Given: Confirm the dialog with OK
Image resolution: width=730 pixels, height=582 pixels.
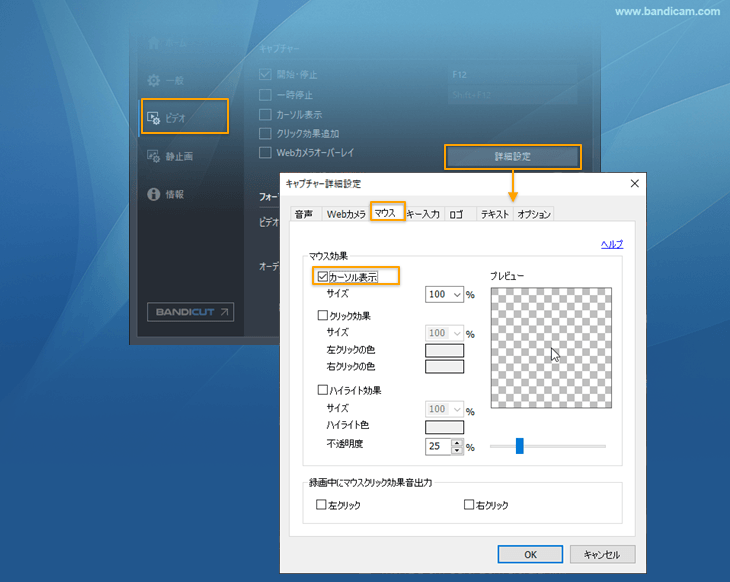Looking at the screenshot, I should click(x=530, y=554).
